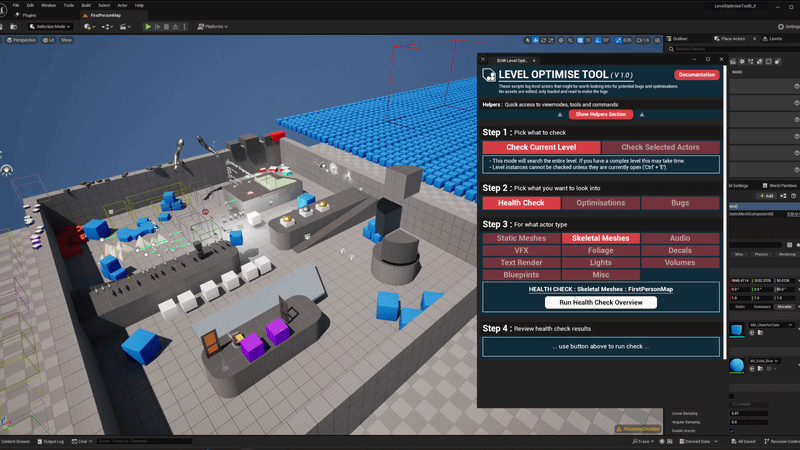Toggle rotation angle snapping icon
This screenshot has height=450, width=800.
[598, 40]
